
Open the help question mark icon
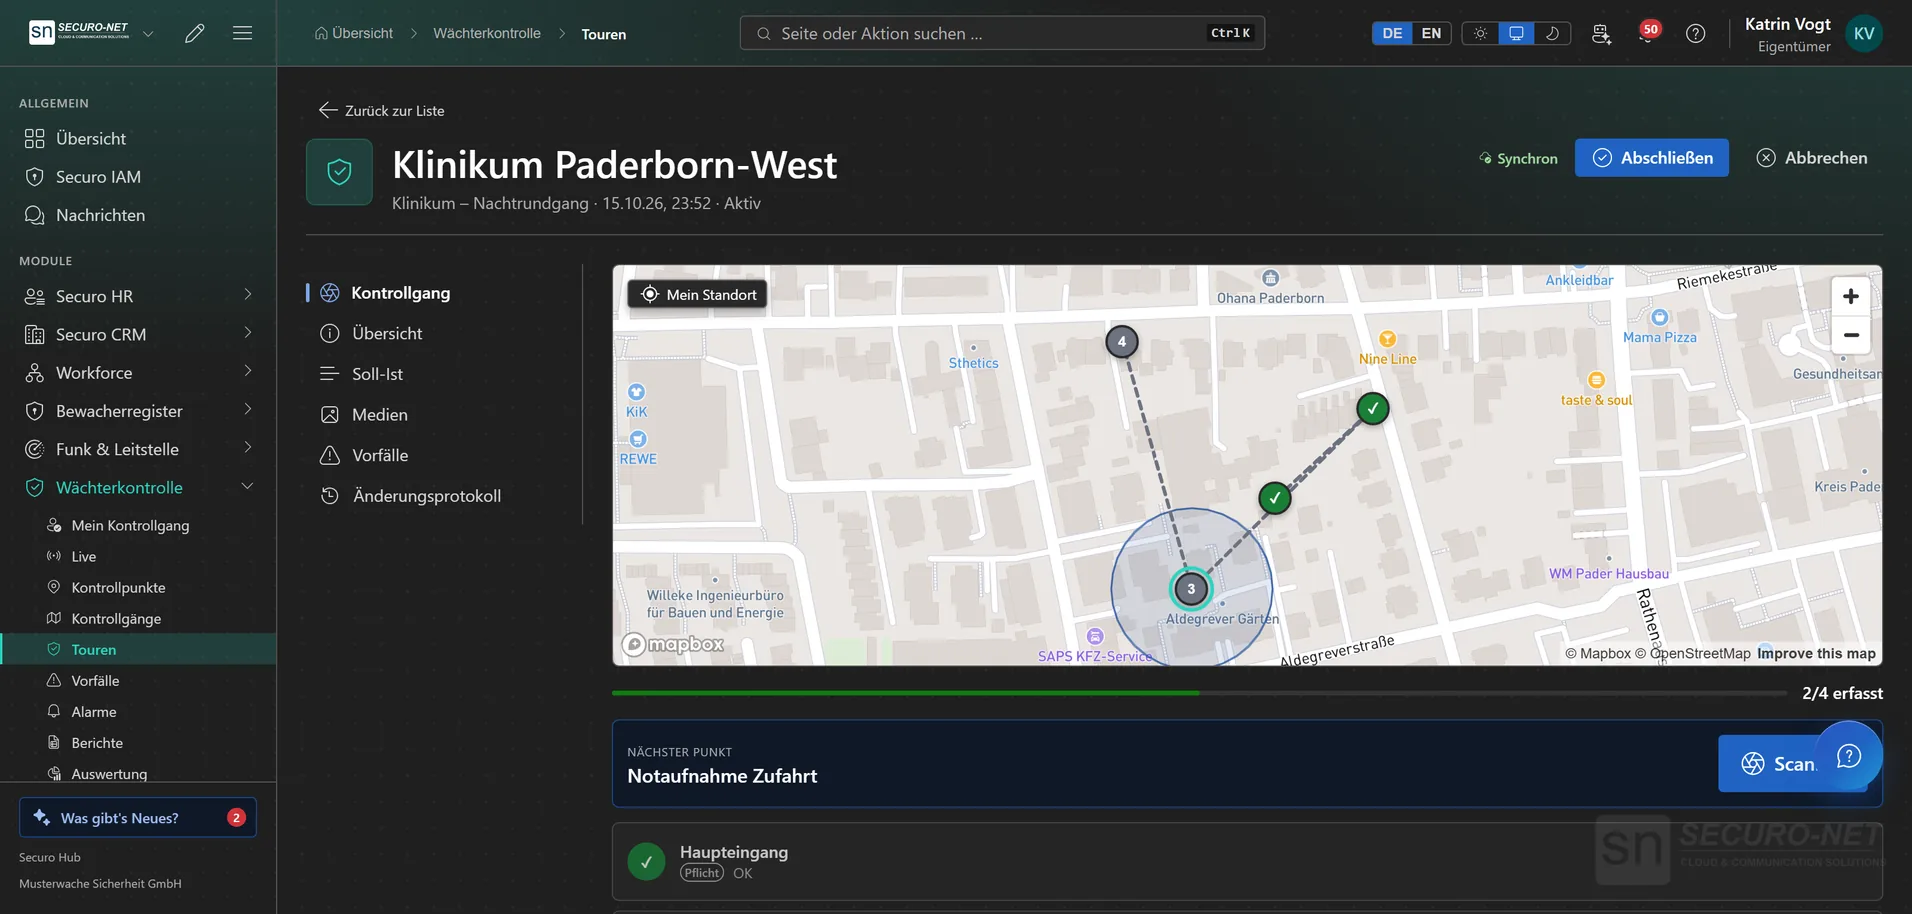tap(1695, 33)
